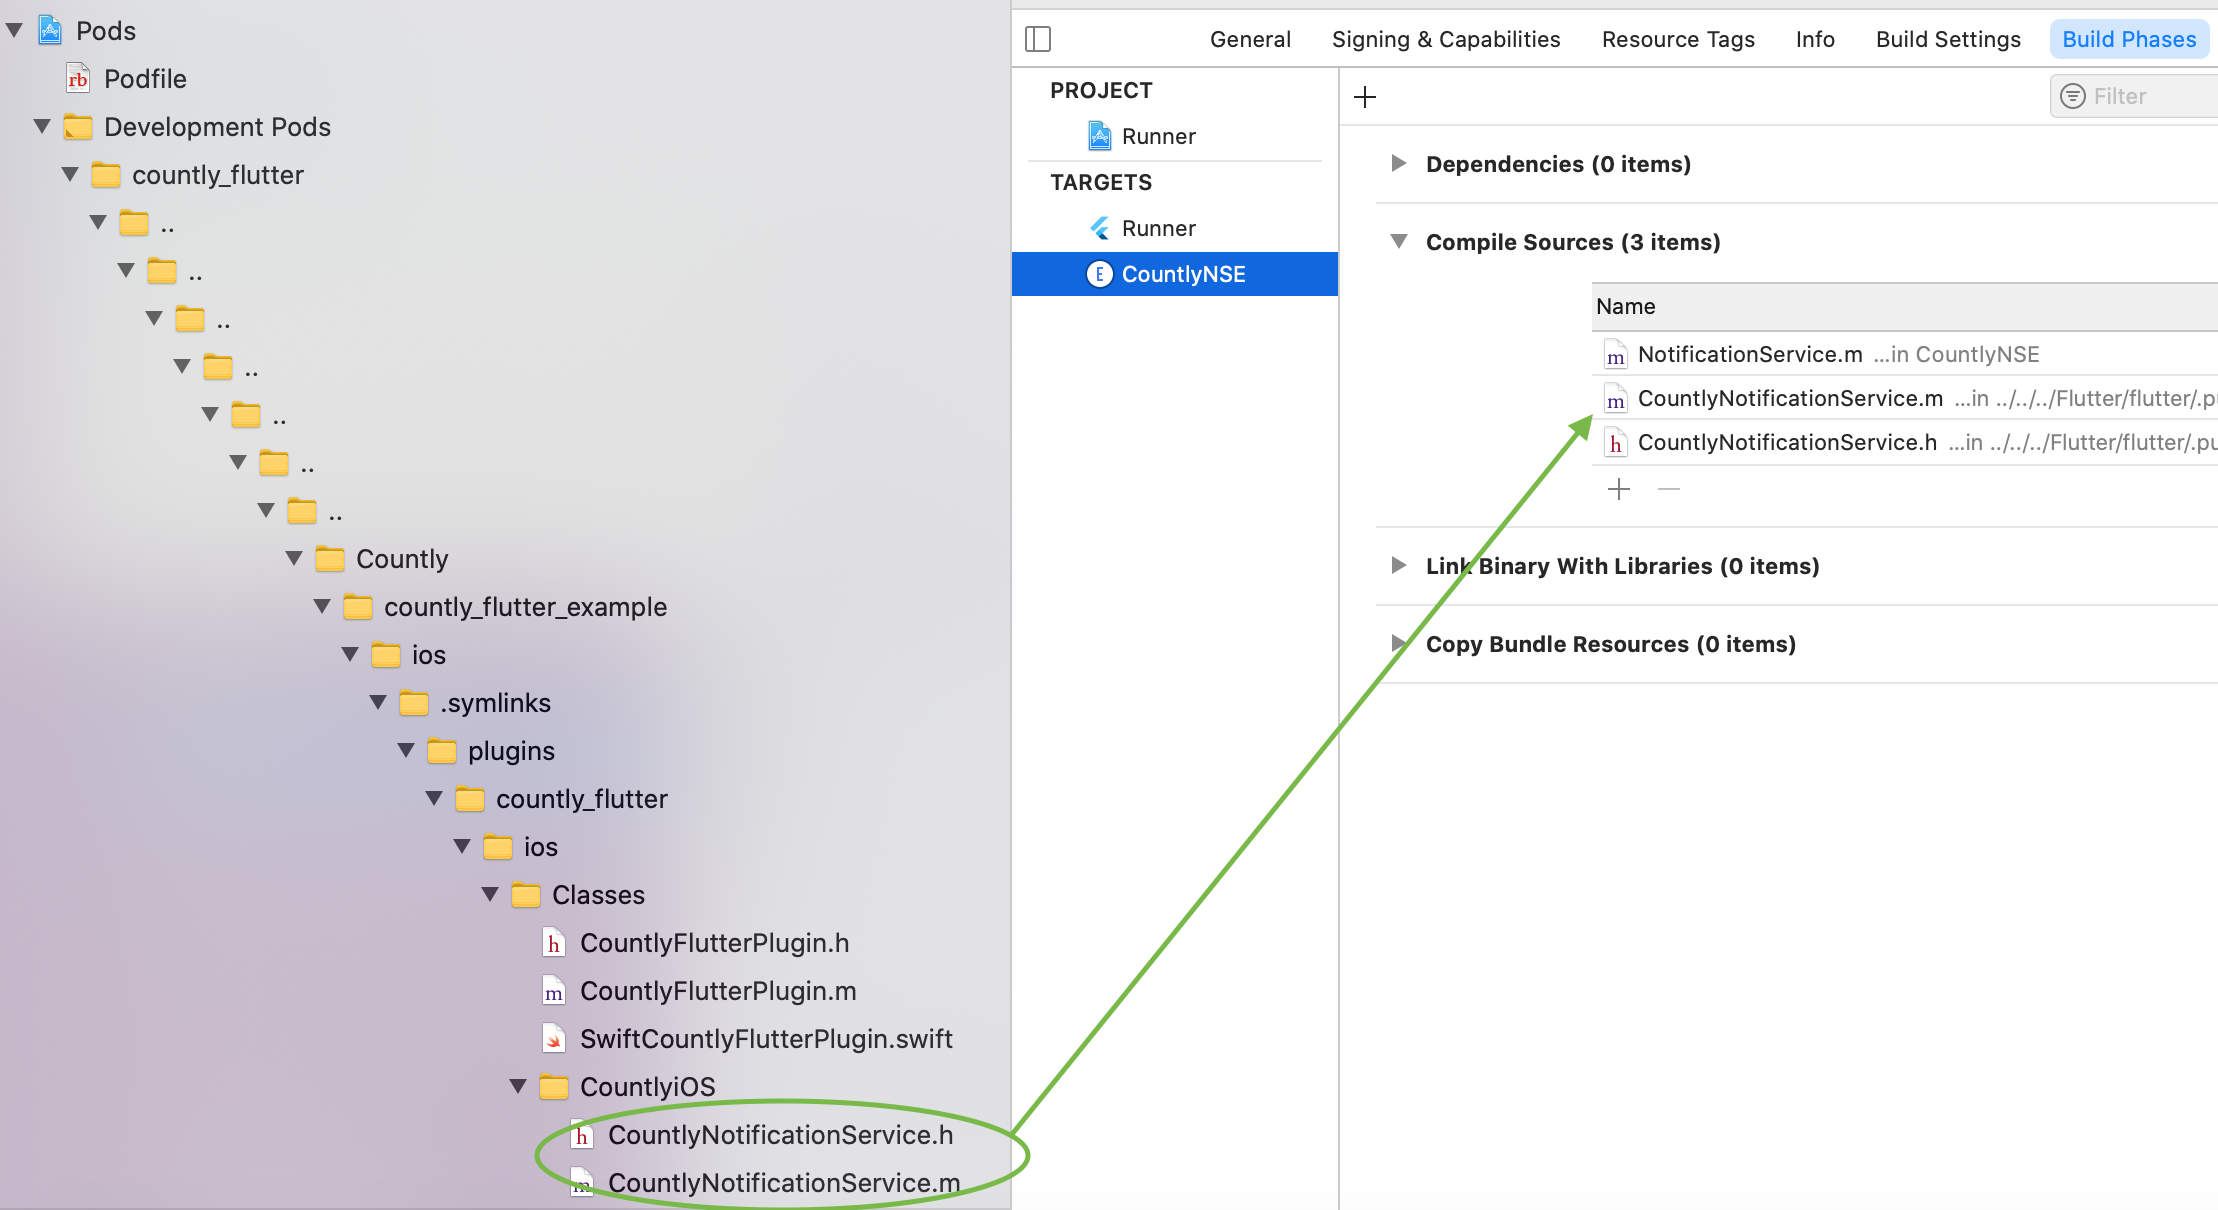This screenshot has width=2218, height=1210.
Task: Click the filter icon in Filter field
Action: pyautogui.click(x=2073, y=96)
